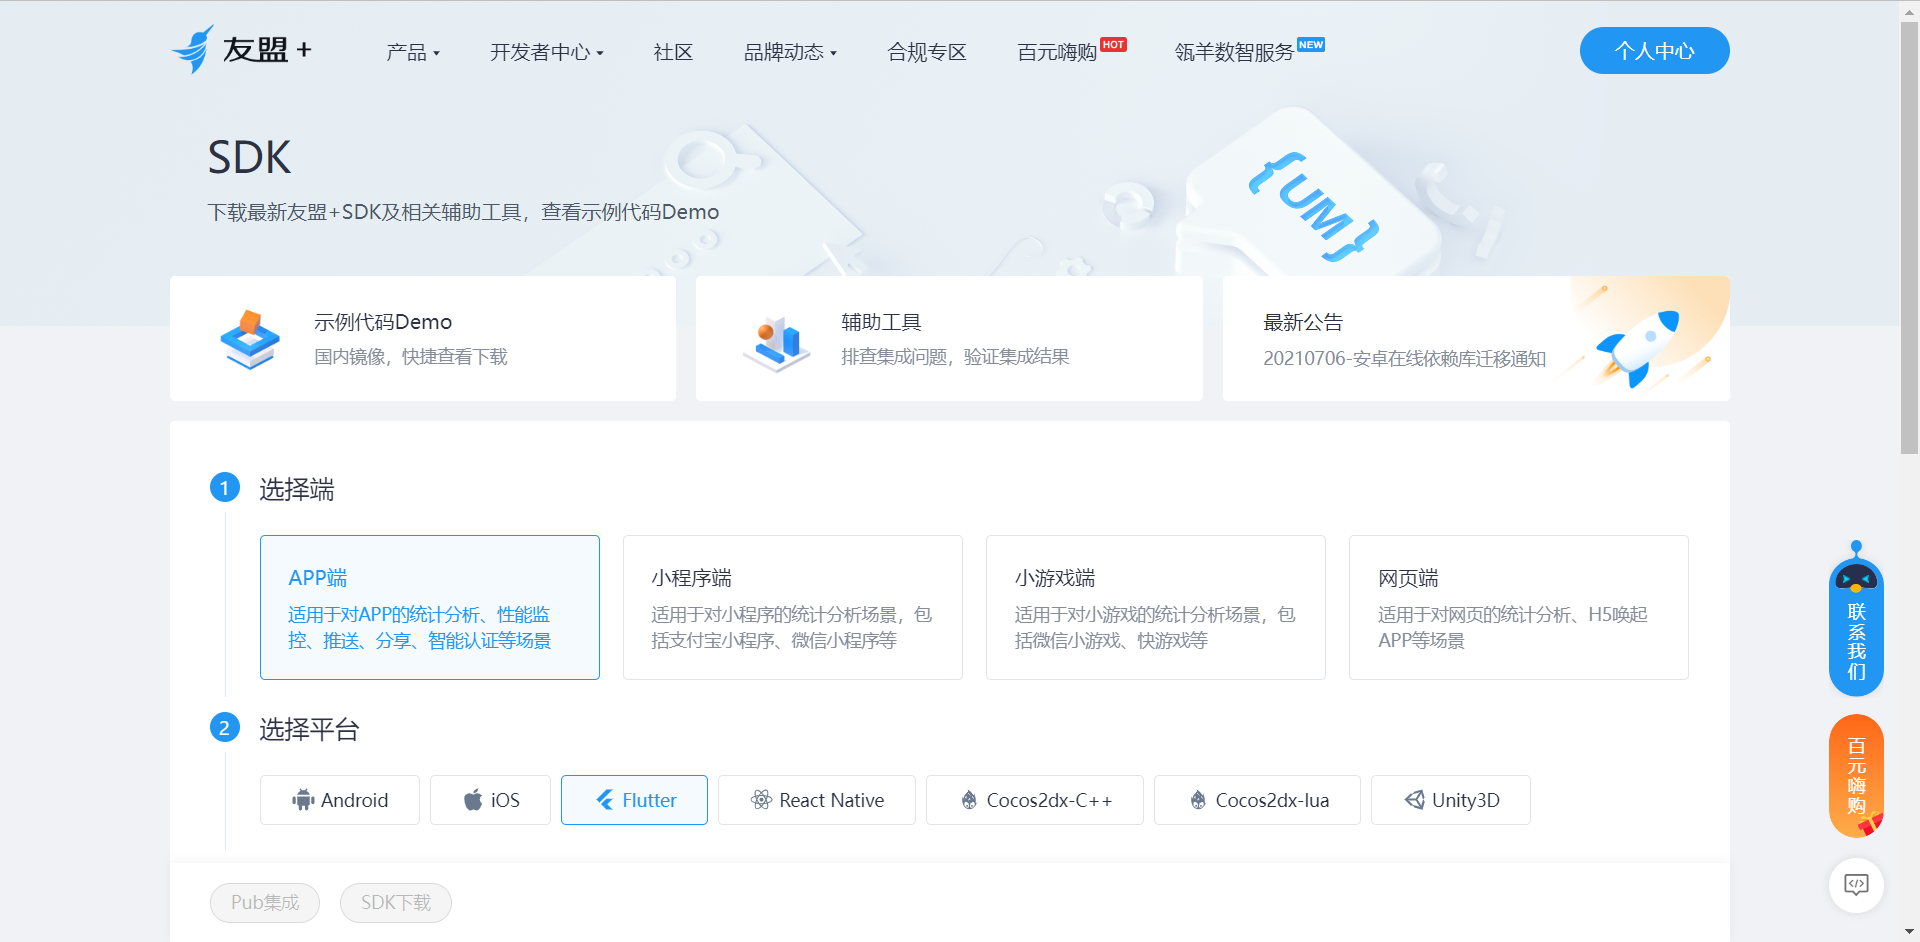The width and height of the screenshot is (1920, 942).
Task: Open the 开发者中心 dropdown
Action: [x=546, y=52]
